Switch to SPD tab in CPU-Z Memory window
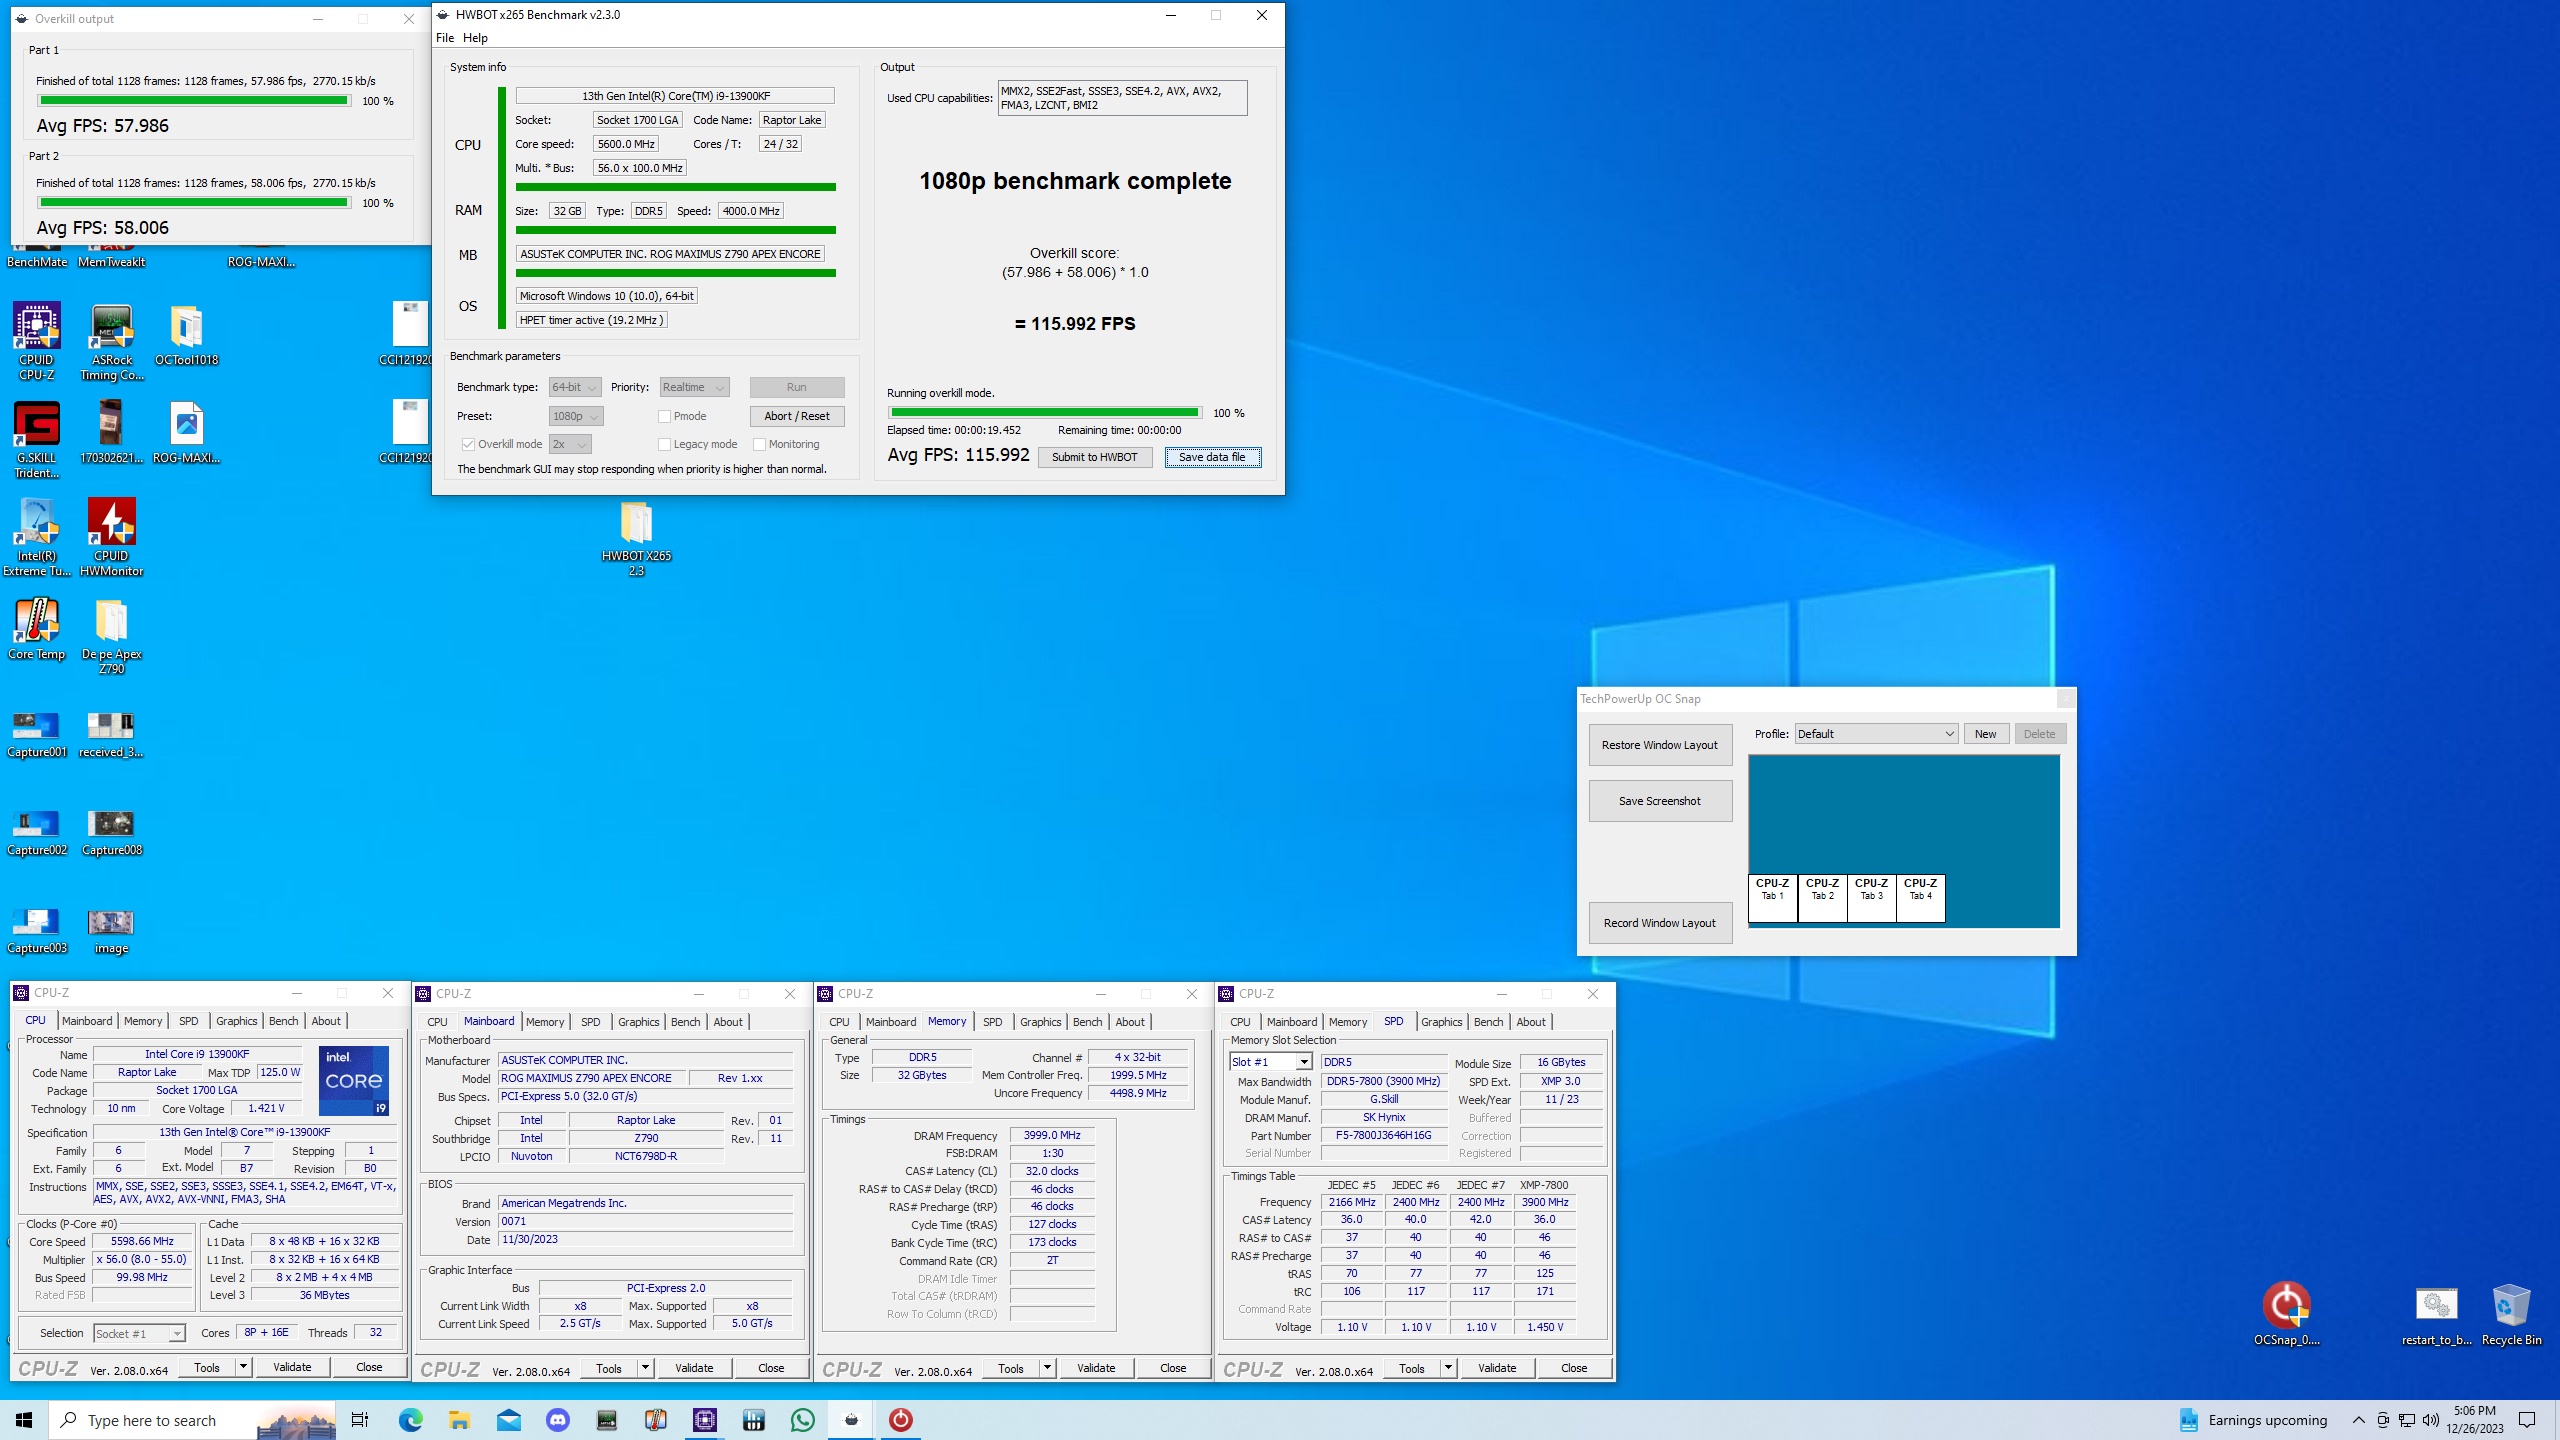 pyautogui.click(x=992, y=1022)
